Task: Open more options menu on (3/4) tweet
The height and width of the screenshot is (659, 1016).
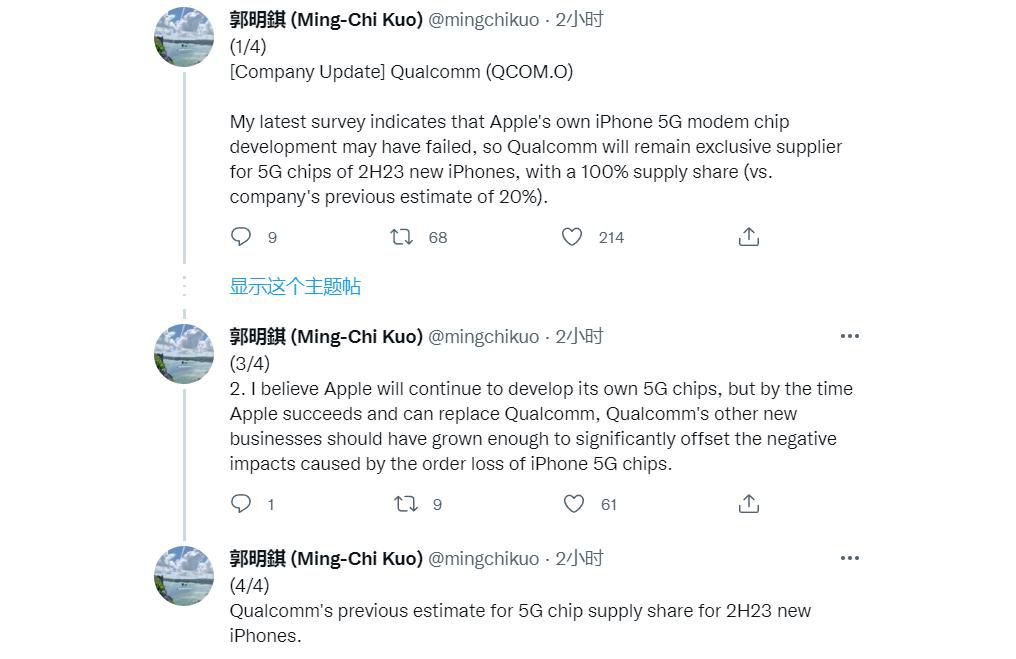Action: pyautogui.click(x=850, y=336)
